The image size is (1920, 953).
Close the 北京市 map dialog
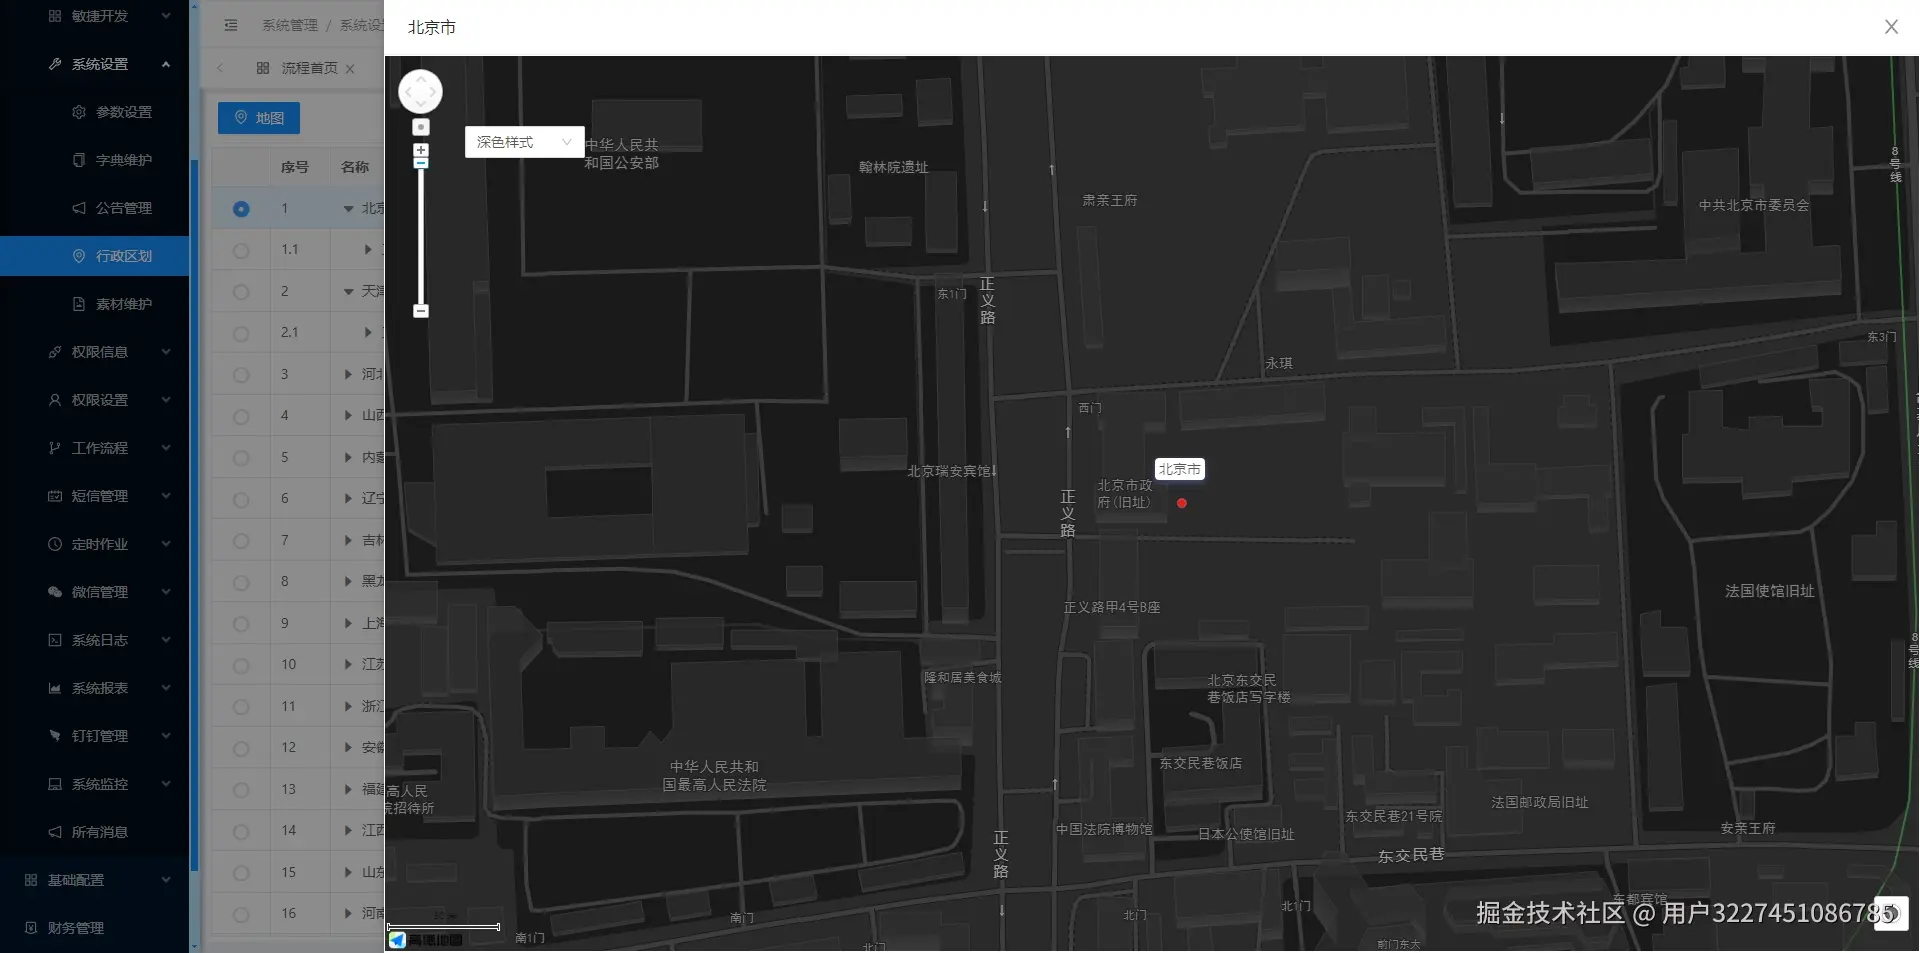1891,27
